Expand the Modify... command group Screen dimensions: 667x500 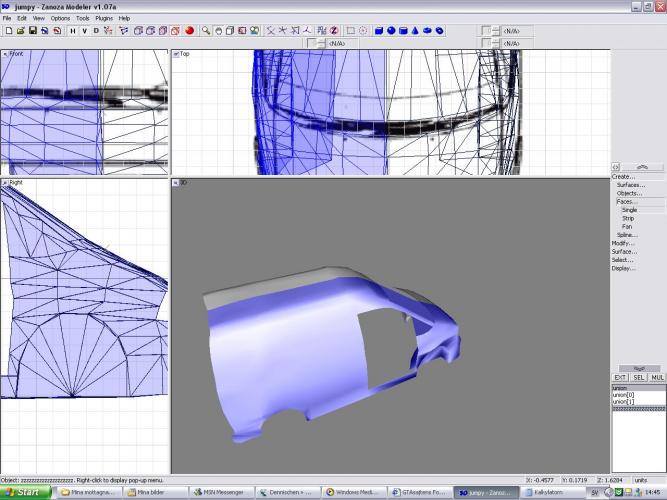point(623,243)
